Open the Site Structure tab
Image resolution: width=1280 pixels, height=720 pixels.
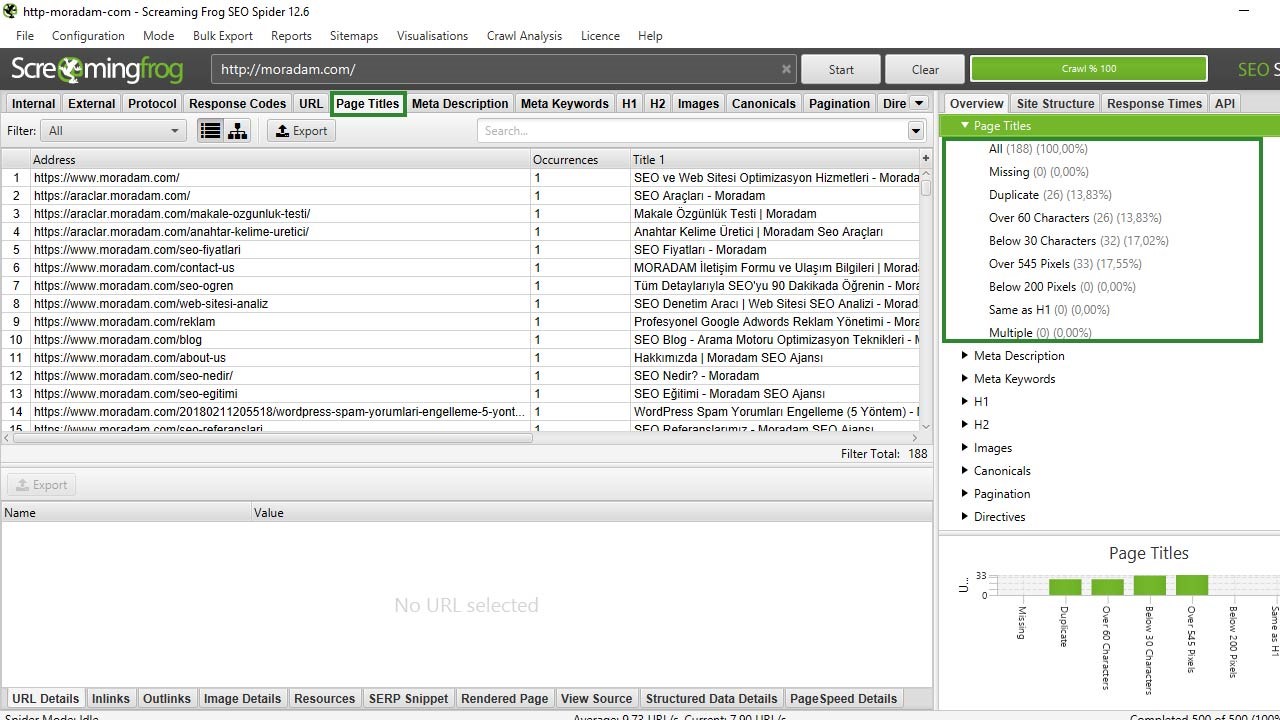click(1055, 103)
